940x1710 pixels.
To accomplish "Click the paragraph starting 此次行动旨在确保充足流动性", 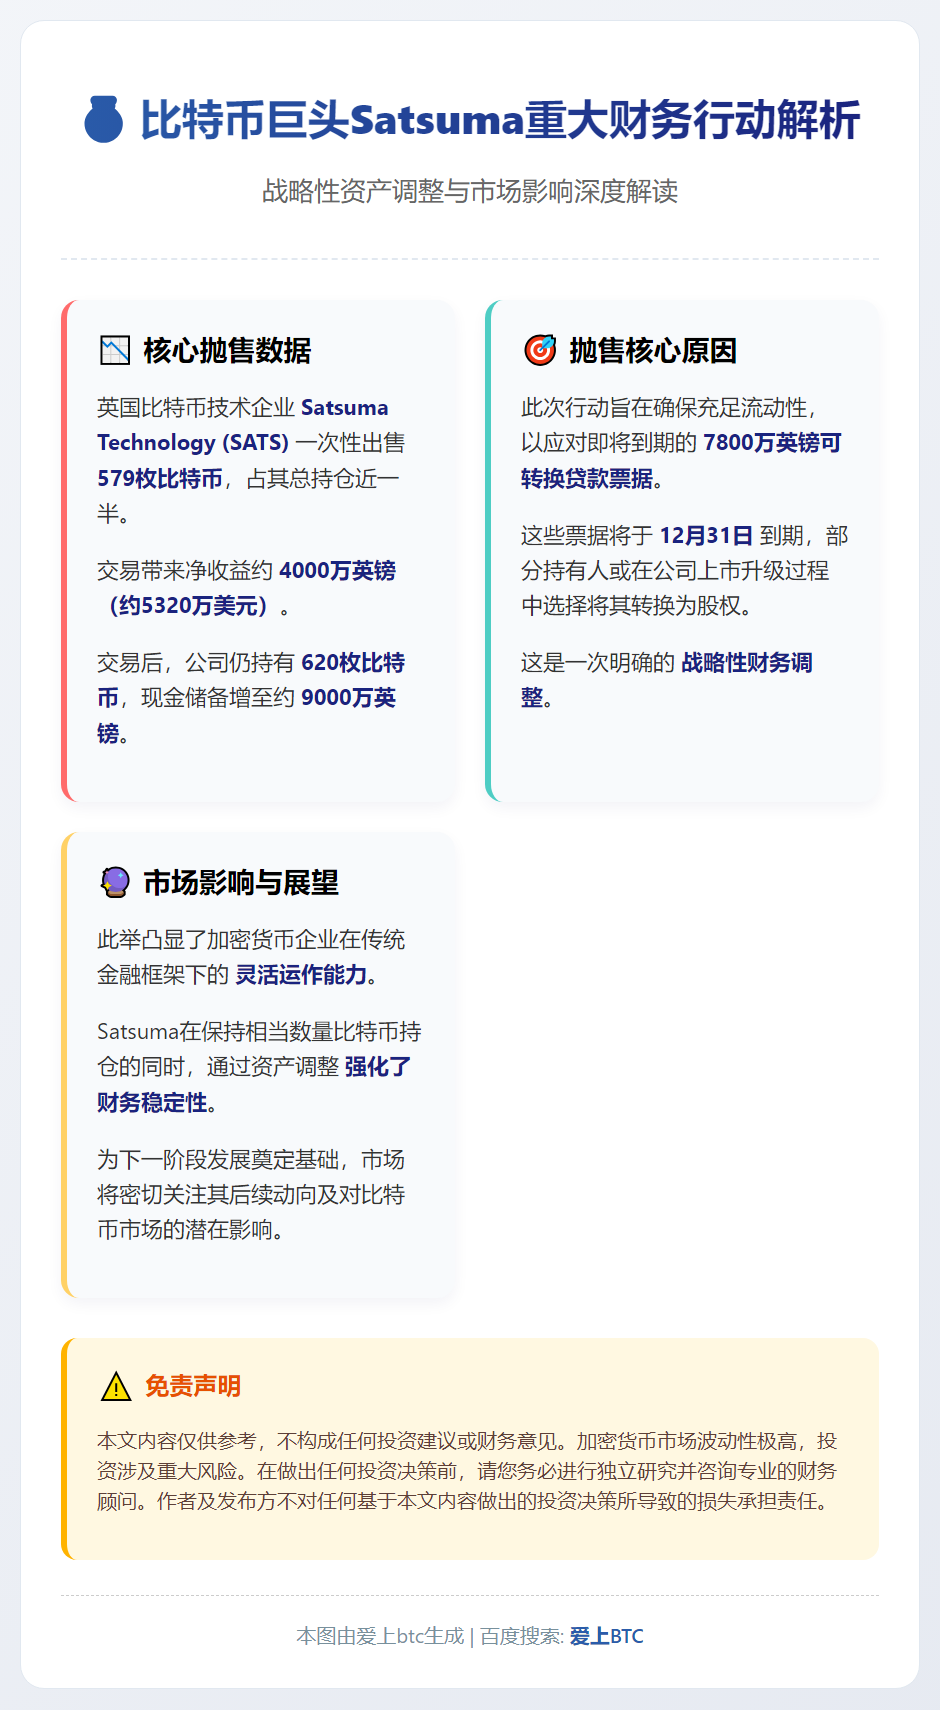I will pyautogui.click(x=681, y=442).
